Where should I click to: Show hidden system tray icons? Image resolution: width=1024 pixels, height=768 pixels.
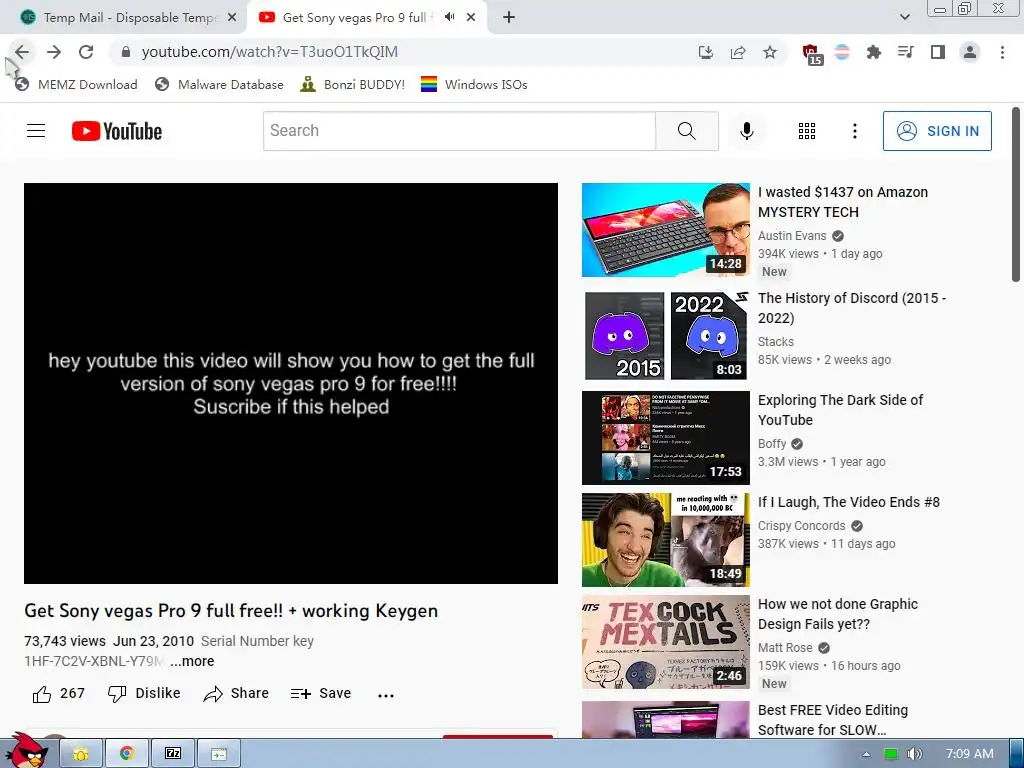point(866,754)
